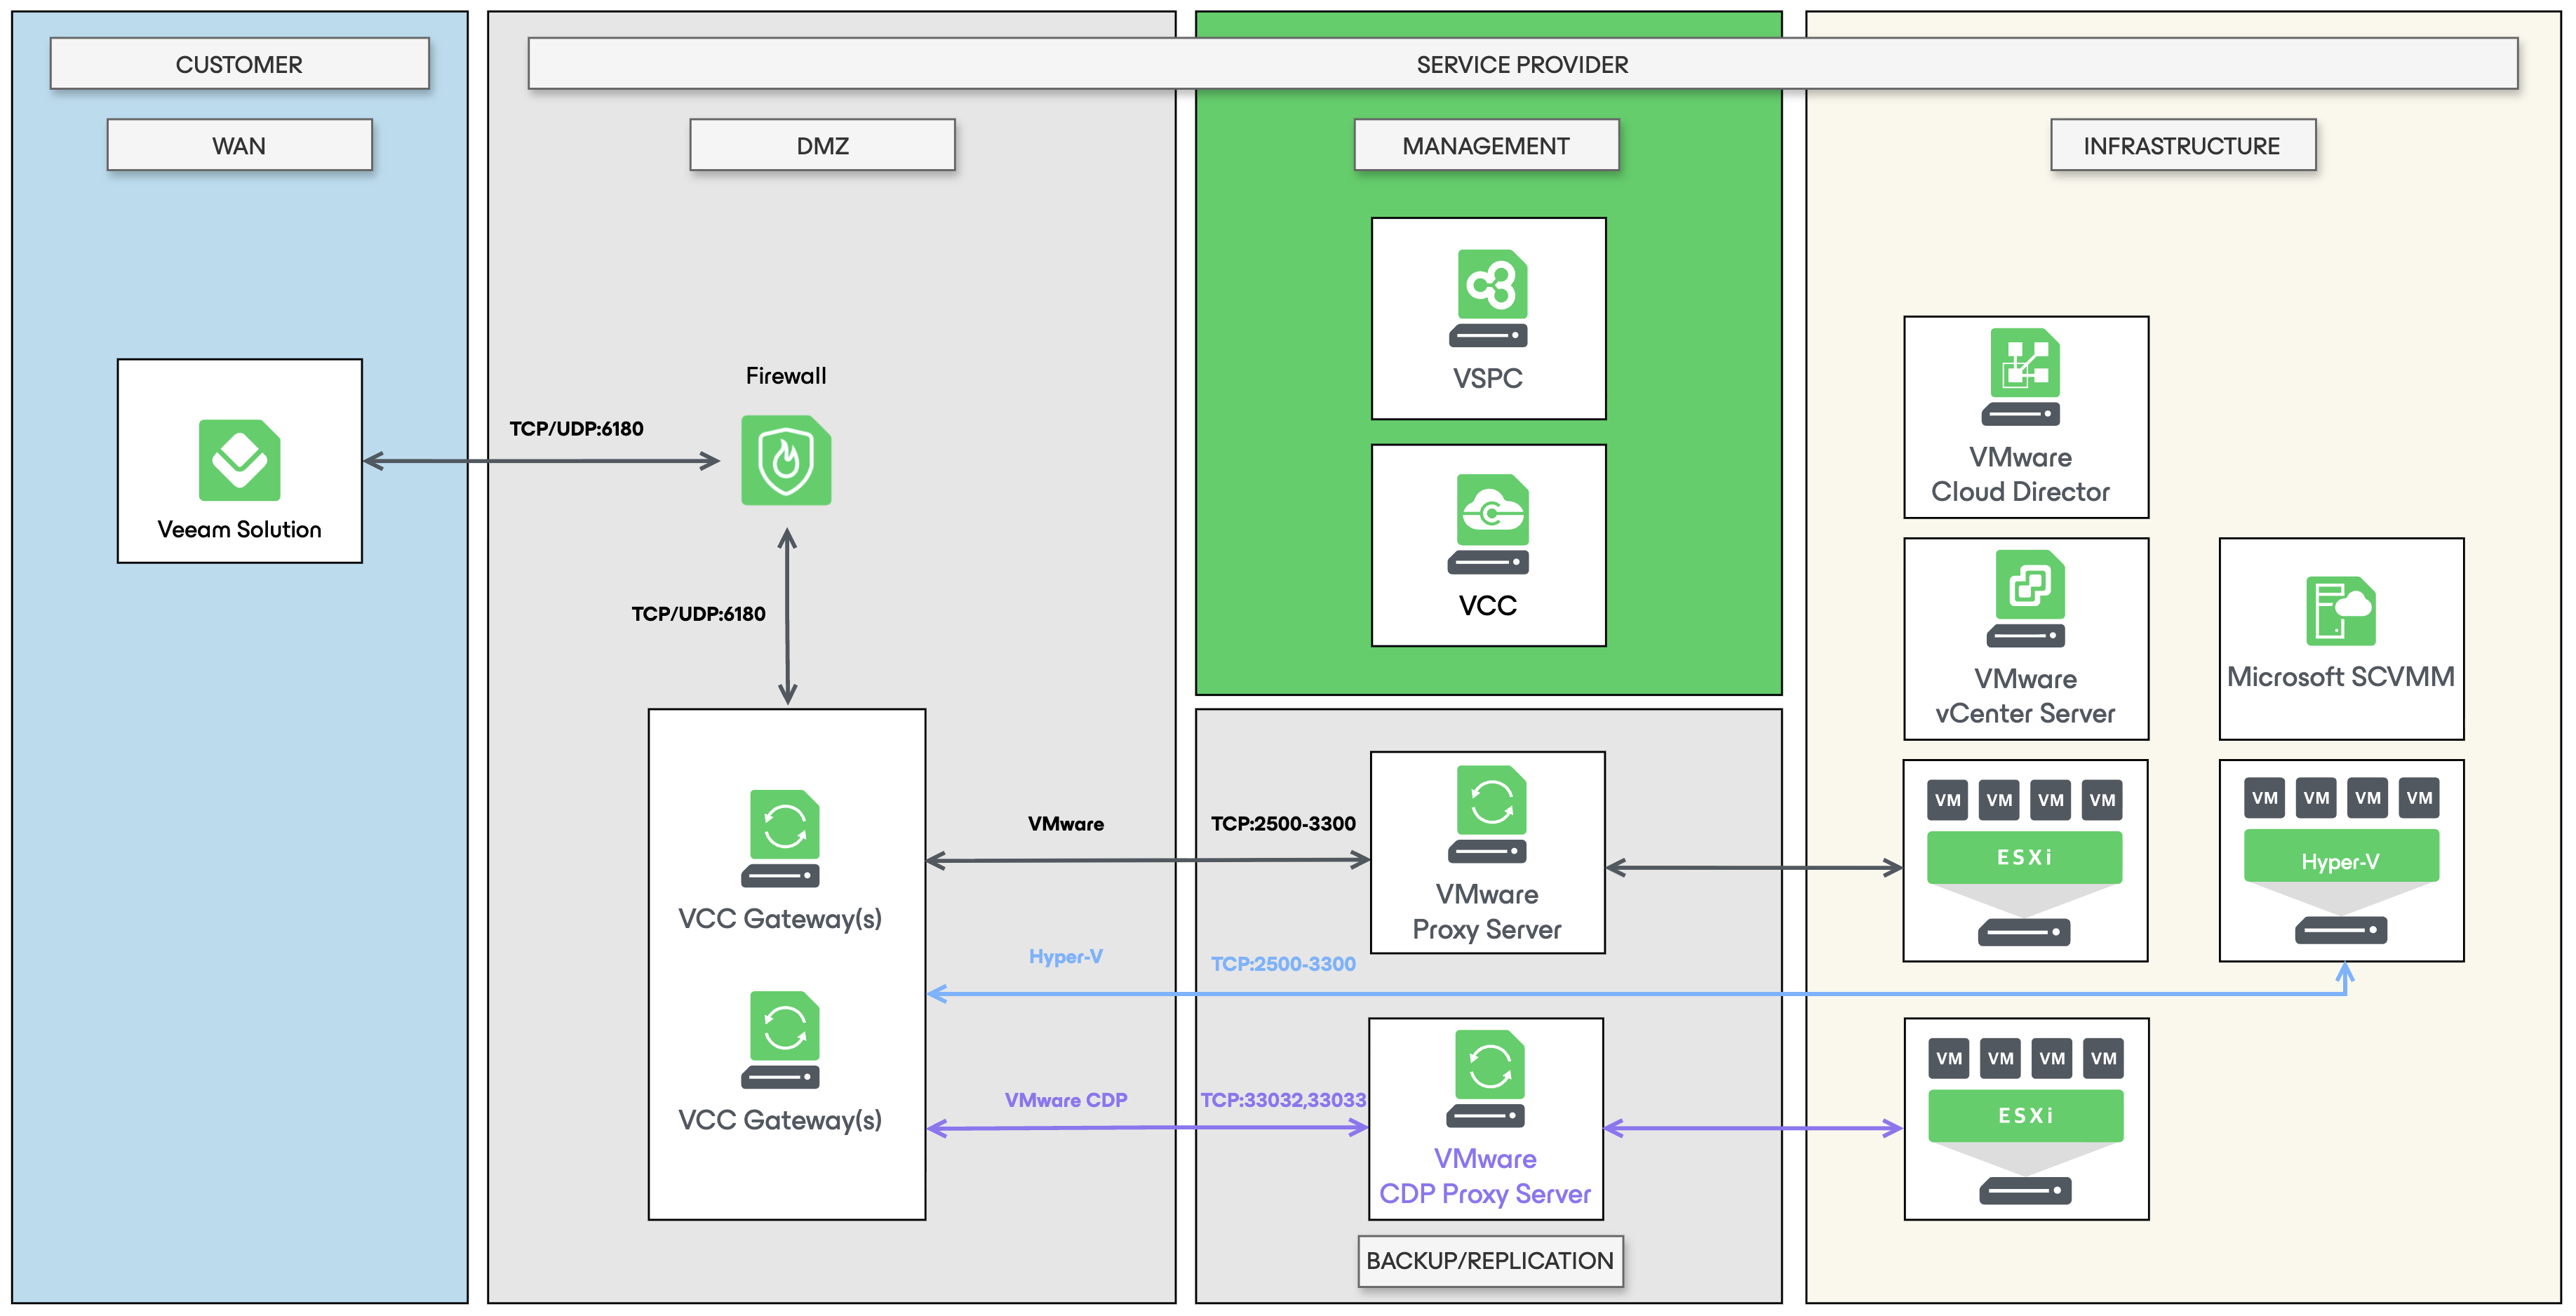This screenshot has width=2576, height=1316.
Task: Click the purple VMware CDP label
Action: pos(1066,1099)
